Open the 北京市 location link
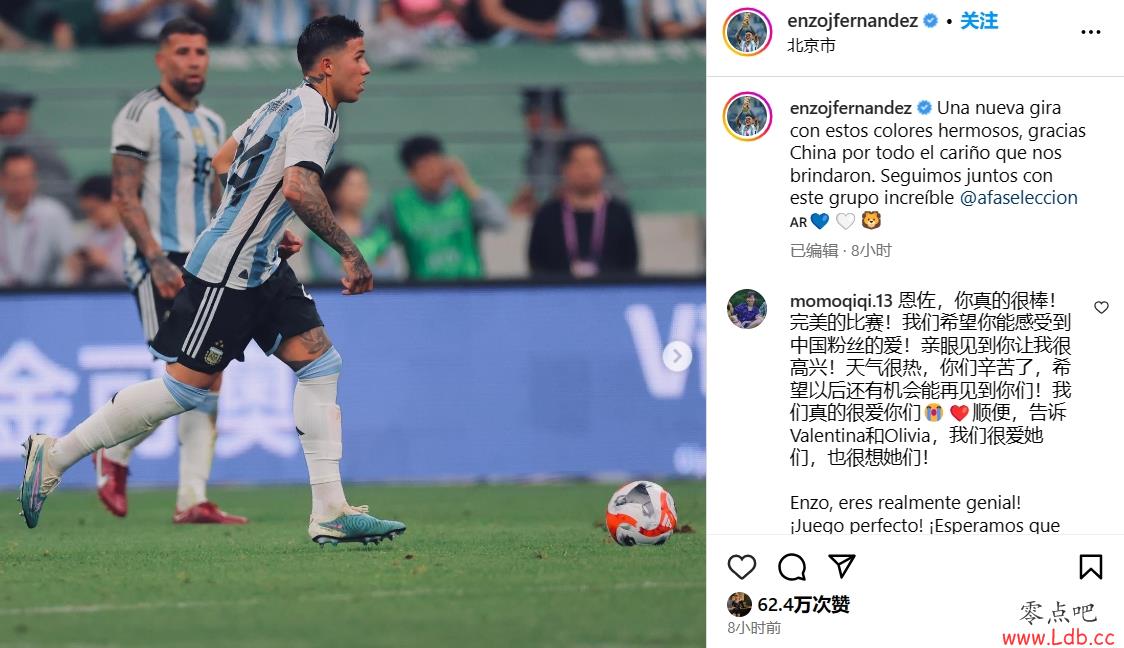This screenshot has height=648, width=1124. tap(811, 45)
